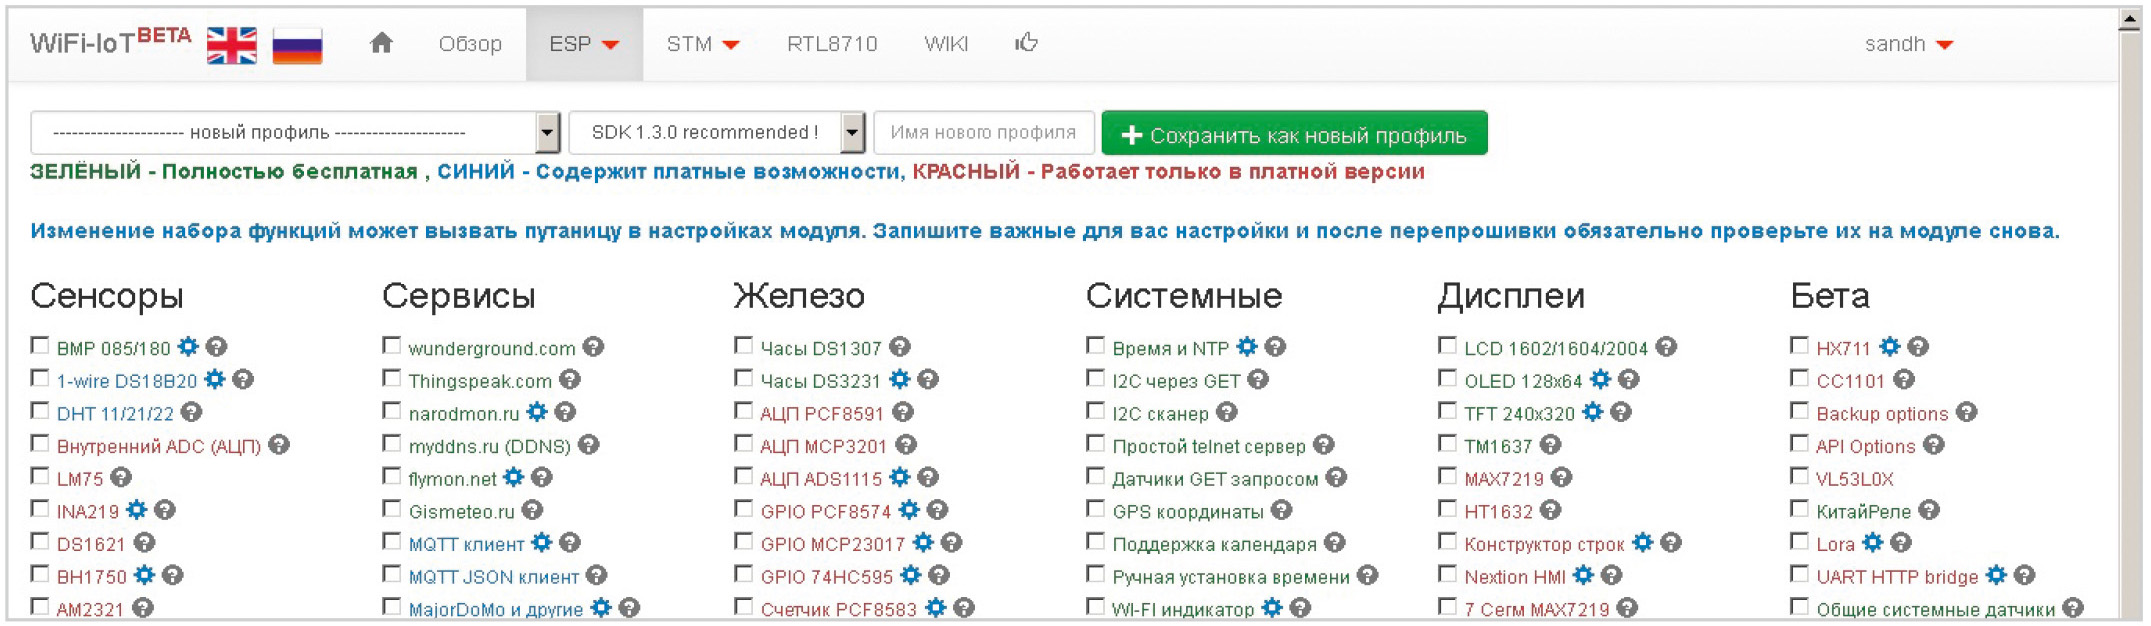
Task: Show help for TM1637
Action: tap(1551, 445)
